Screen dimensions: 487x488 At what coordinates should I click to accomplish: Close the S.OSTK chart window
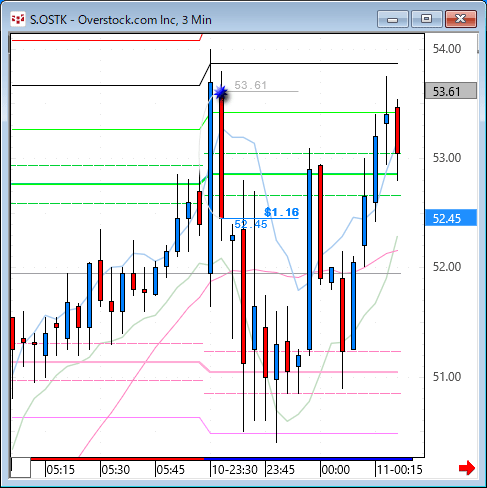coord(461,19)
